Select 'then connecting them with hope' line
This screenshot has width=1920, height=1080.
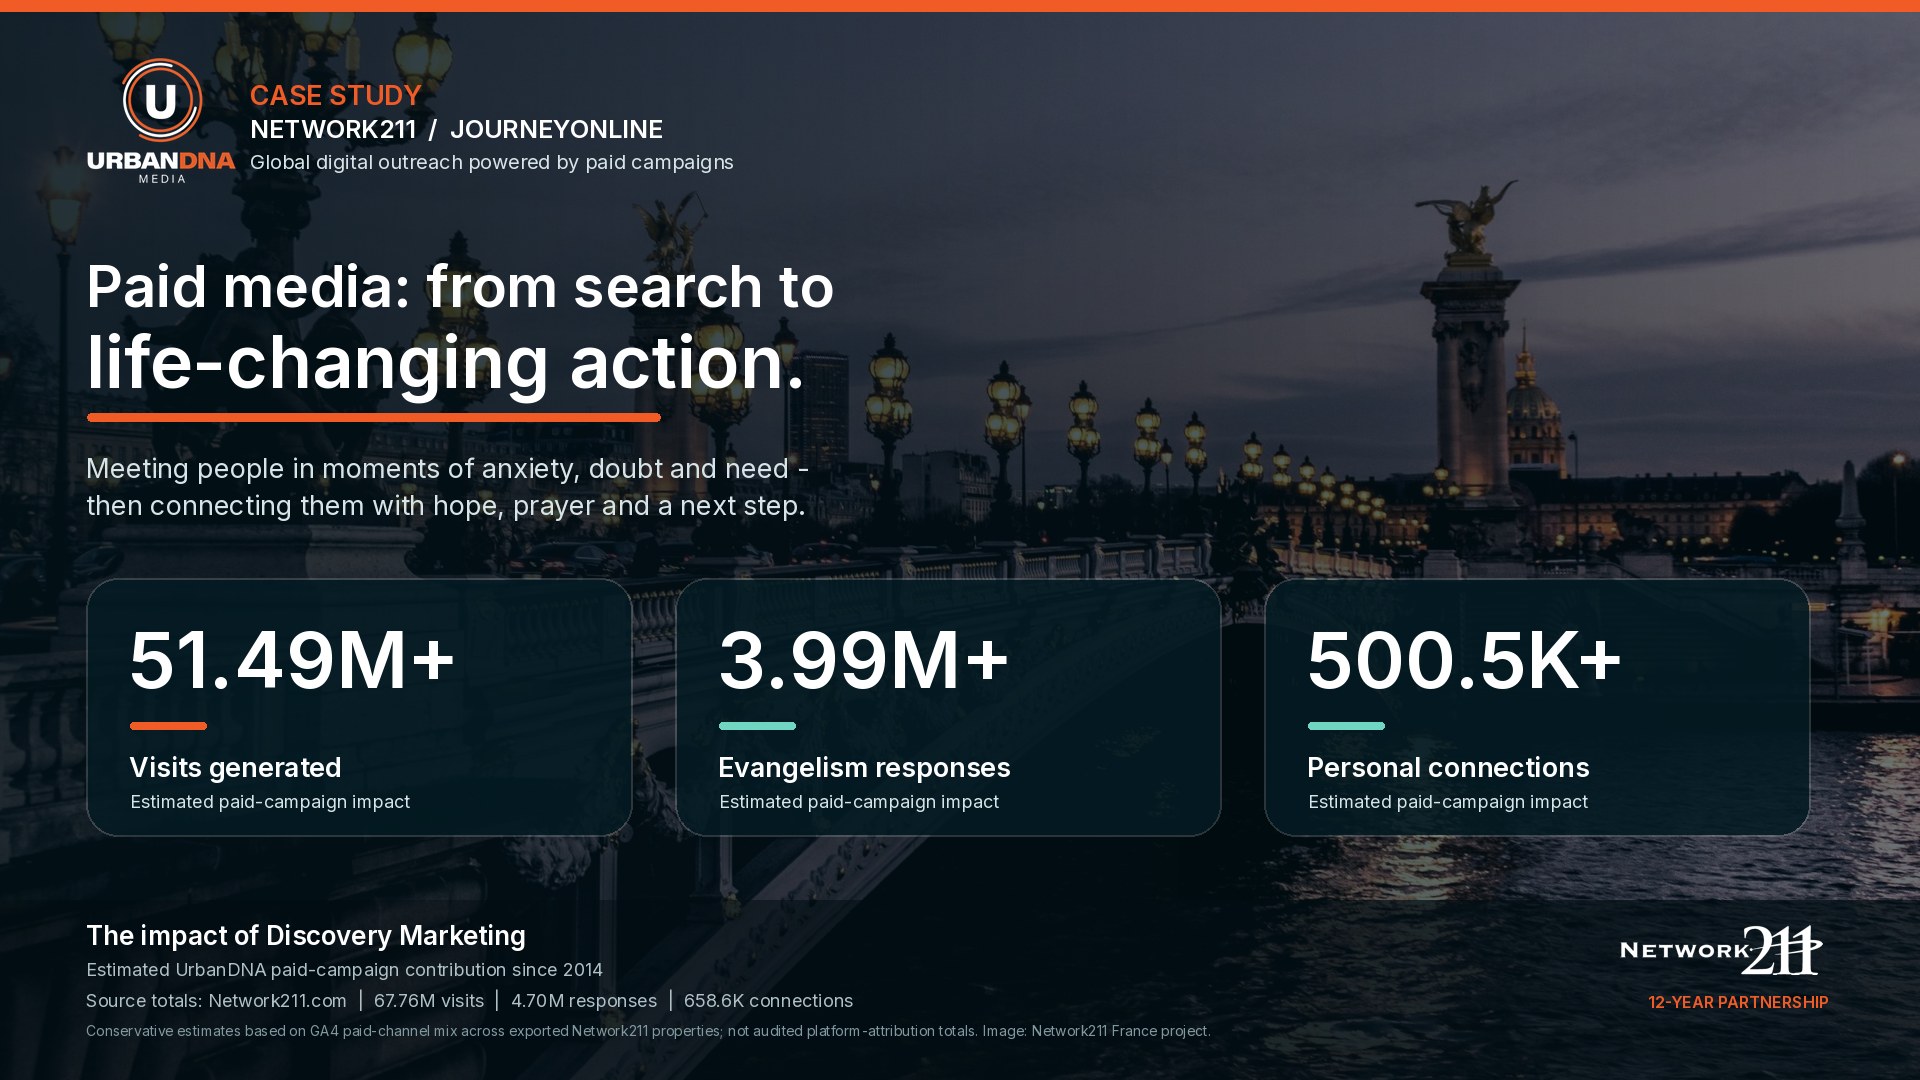coord(446,506)
